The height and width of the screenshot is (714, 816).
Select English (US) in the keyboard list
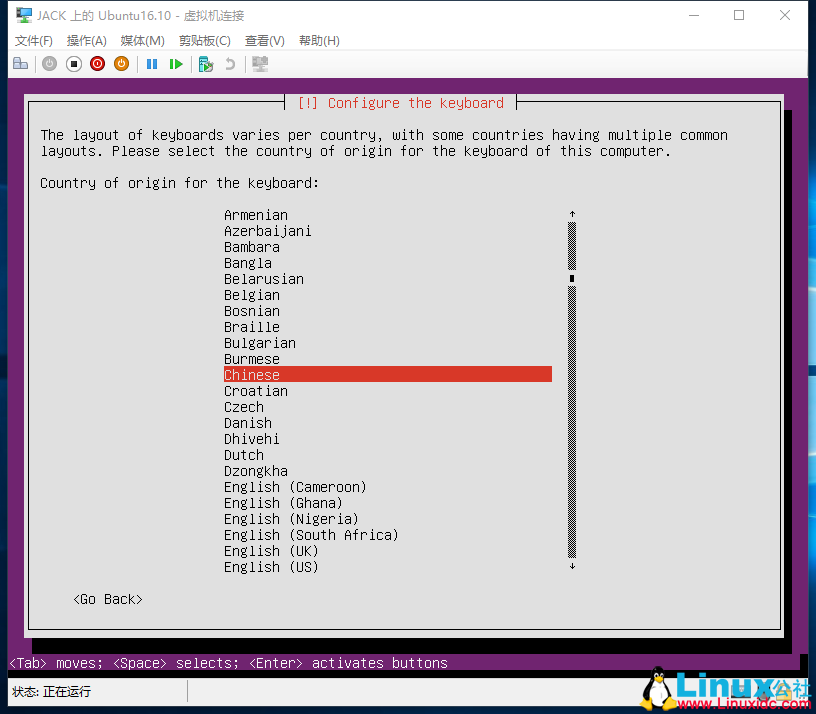coord(271,567)
